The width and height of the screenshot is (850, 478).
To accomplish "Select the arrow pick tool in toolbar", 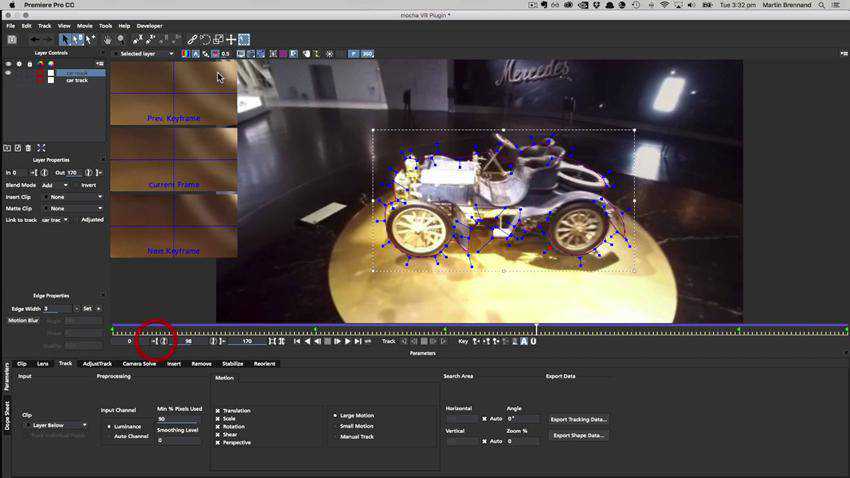I will pos(65,40).
